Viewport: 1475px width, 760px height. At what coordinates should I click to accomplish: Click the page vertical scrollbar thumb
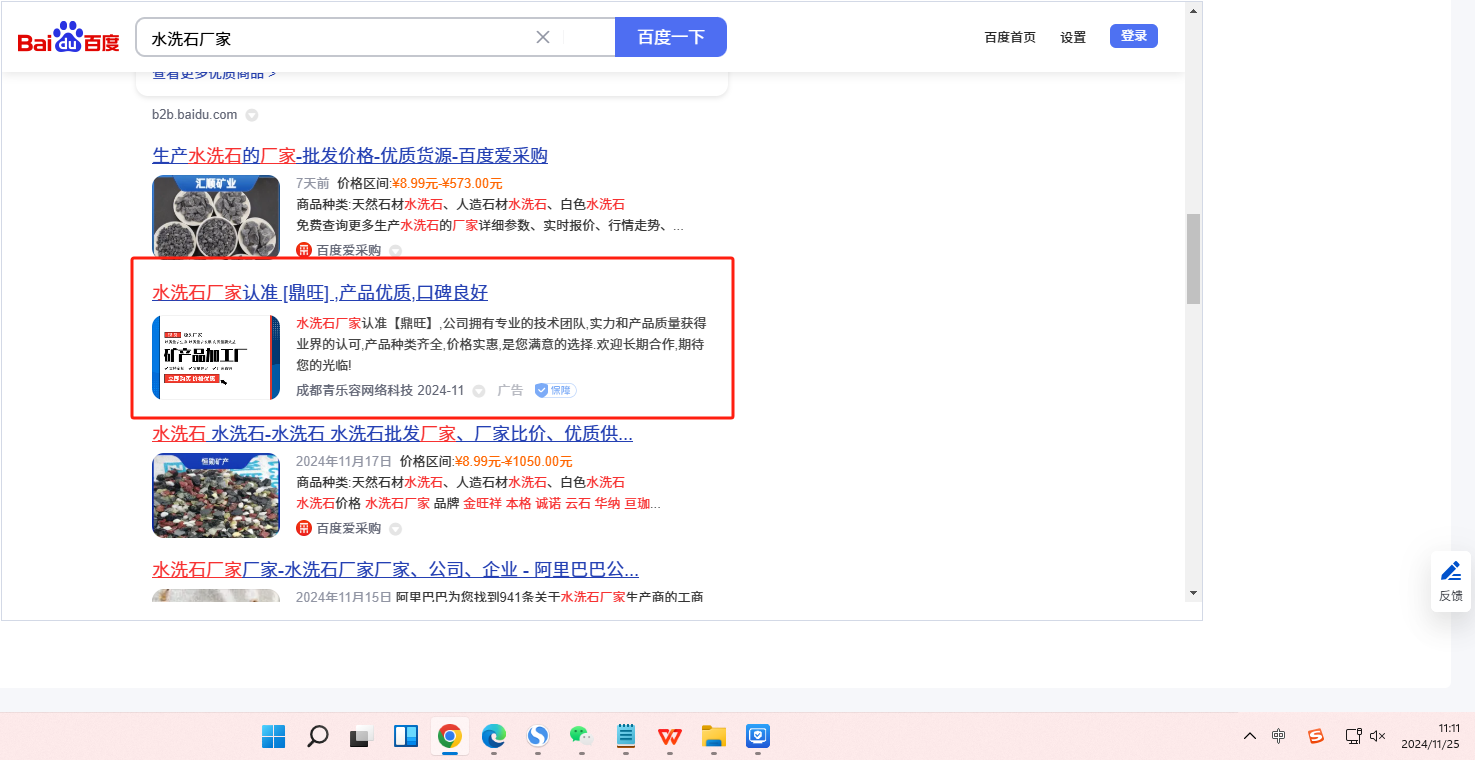coord(1193,258)
